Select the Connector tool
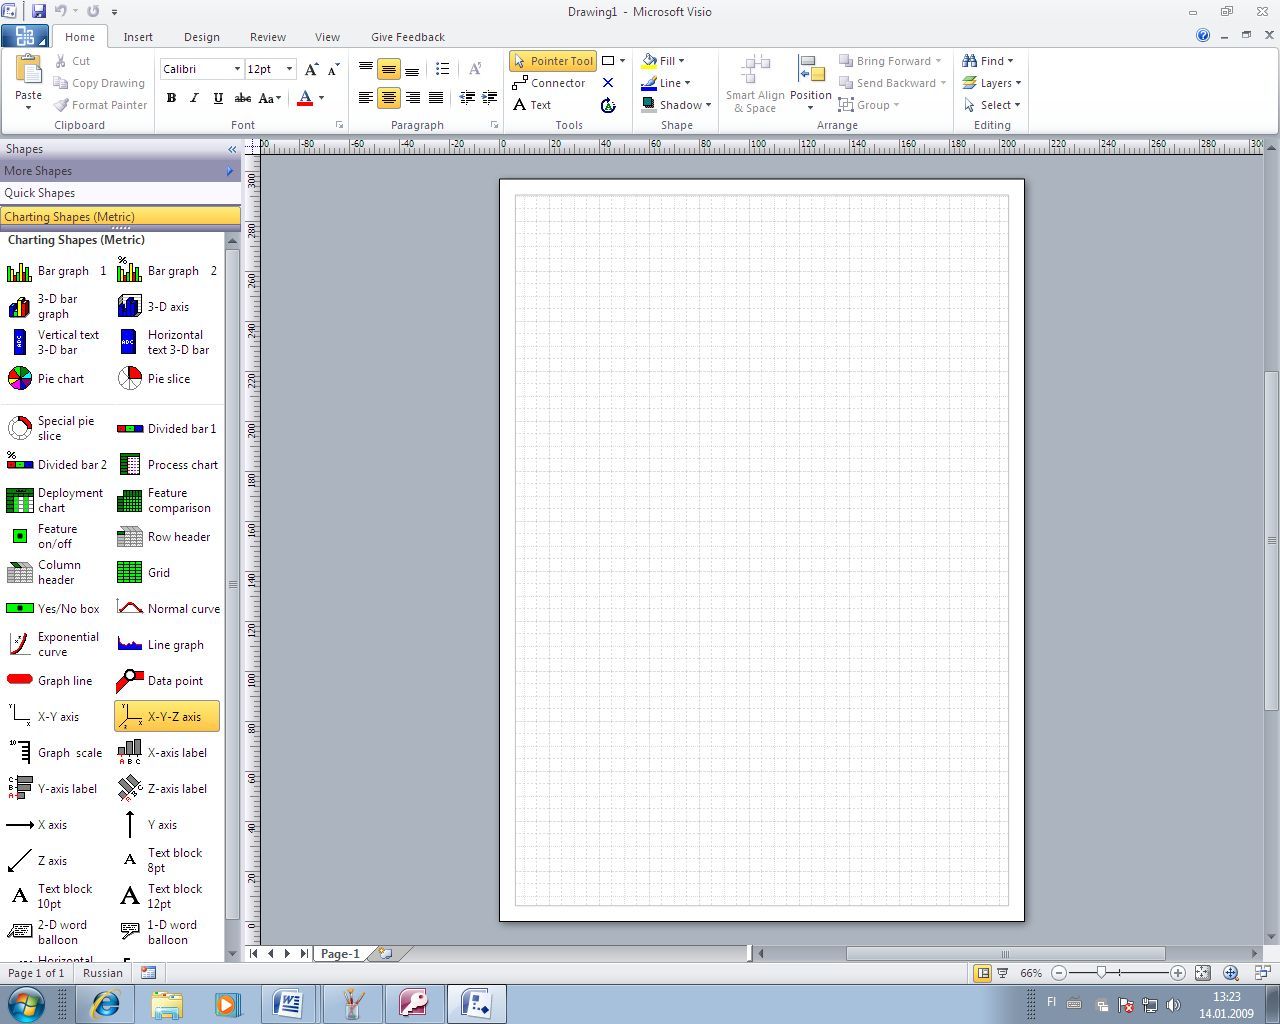This screenshot has height=1024, width=1280. pyautogui.click(x=551, y=82)
